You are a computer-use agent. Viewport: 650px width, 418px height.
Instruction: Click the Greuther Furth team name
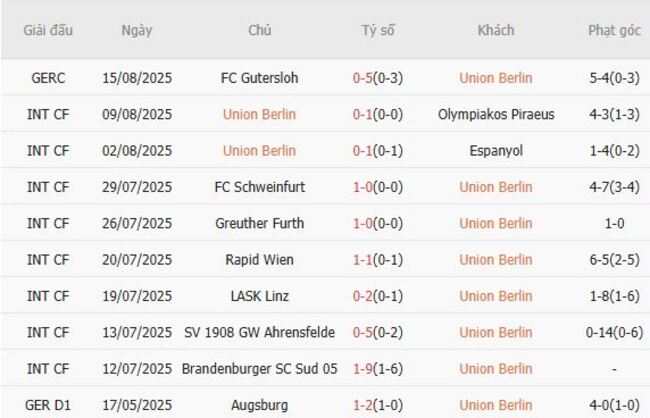coord(259,223)
